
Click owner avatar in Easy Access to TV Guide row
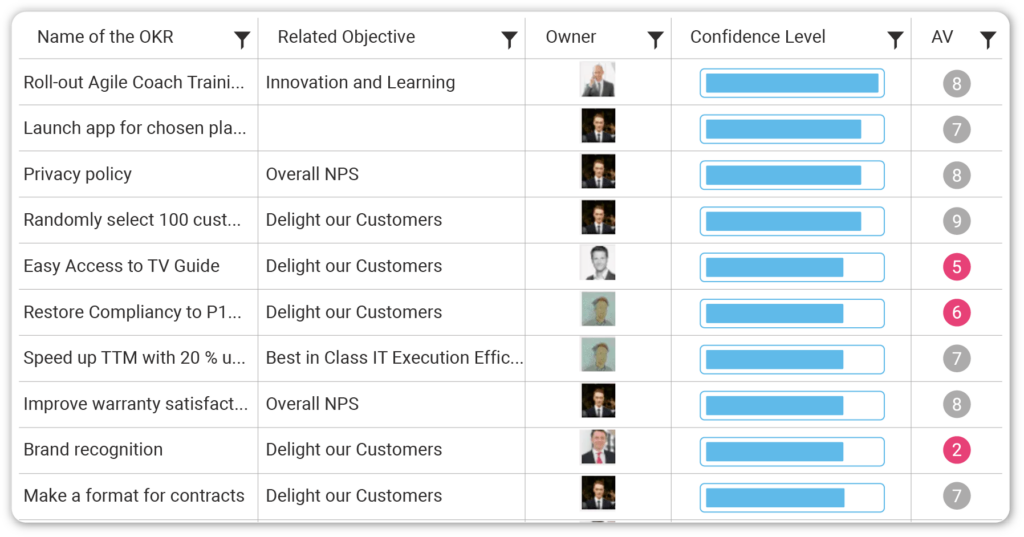point(598,264)
